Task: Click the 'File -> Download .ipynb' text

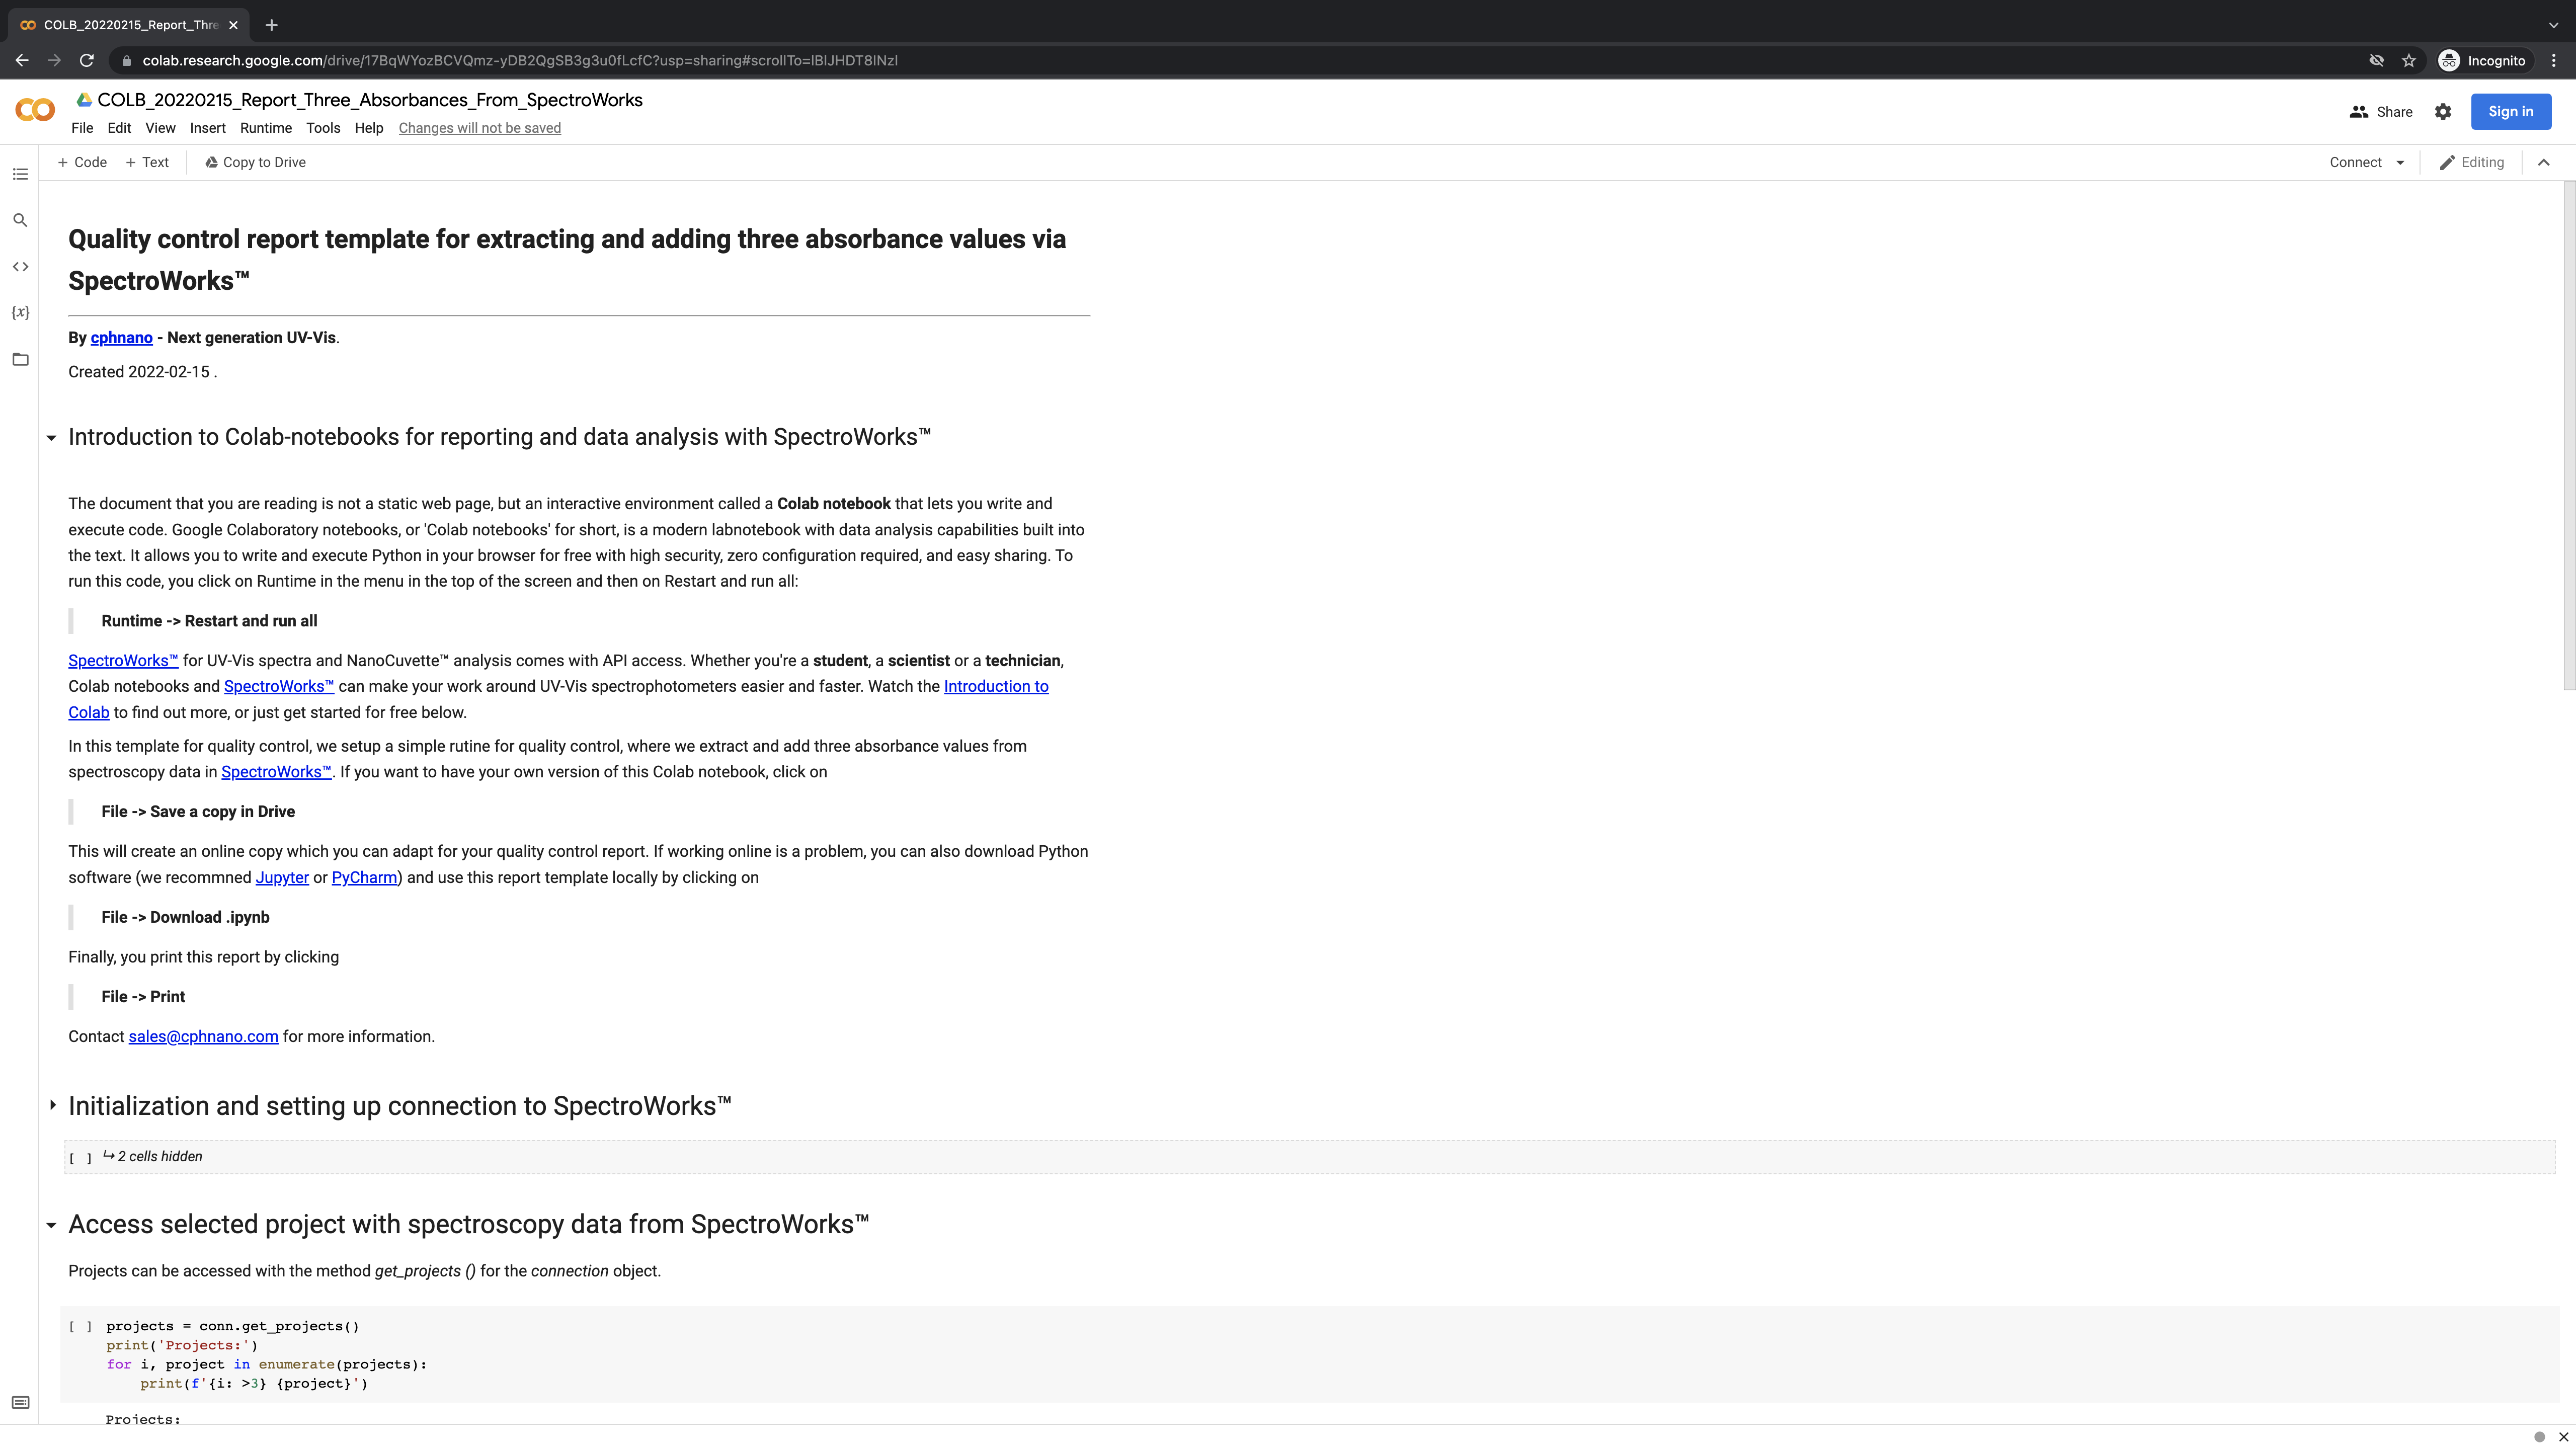Action: point(185,918)
